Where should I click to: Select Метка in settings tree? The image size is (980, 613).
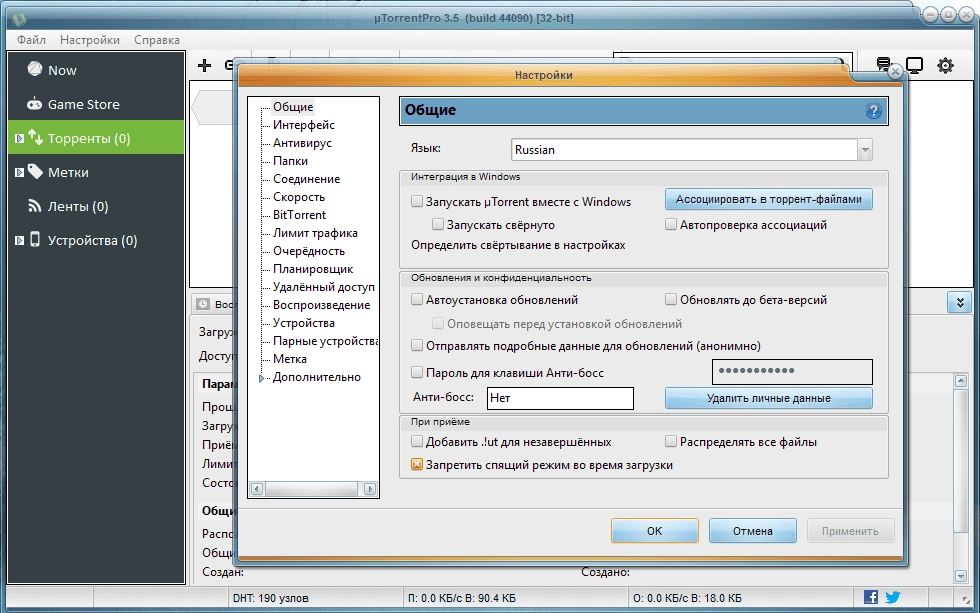289,359
